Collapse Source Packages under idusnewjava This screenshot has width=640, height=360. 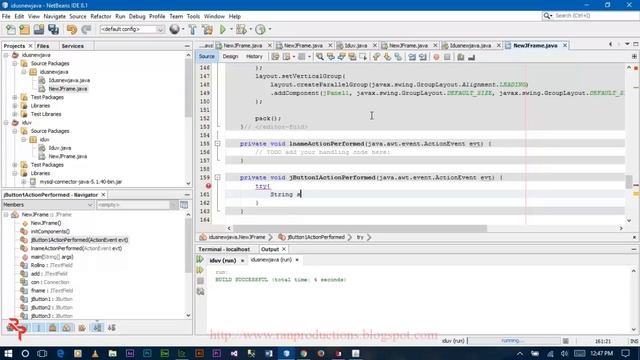tap(15, 63)
